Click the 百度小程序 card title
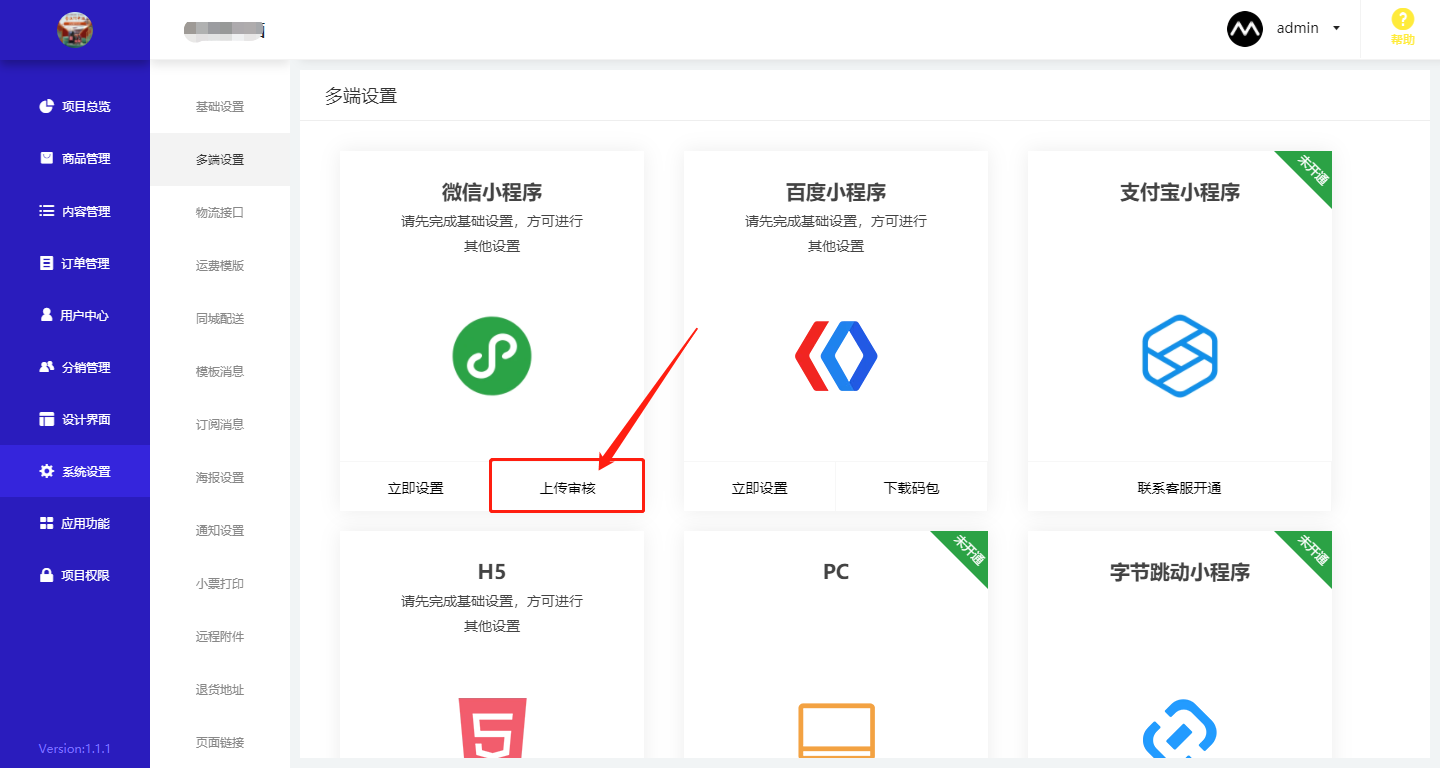The height and width of the screenshot is (768, 1440). pyautogui.click(x=836, y=192)
